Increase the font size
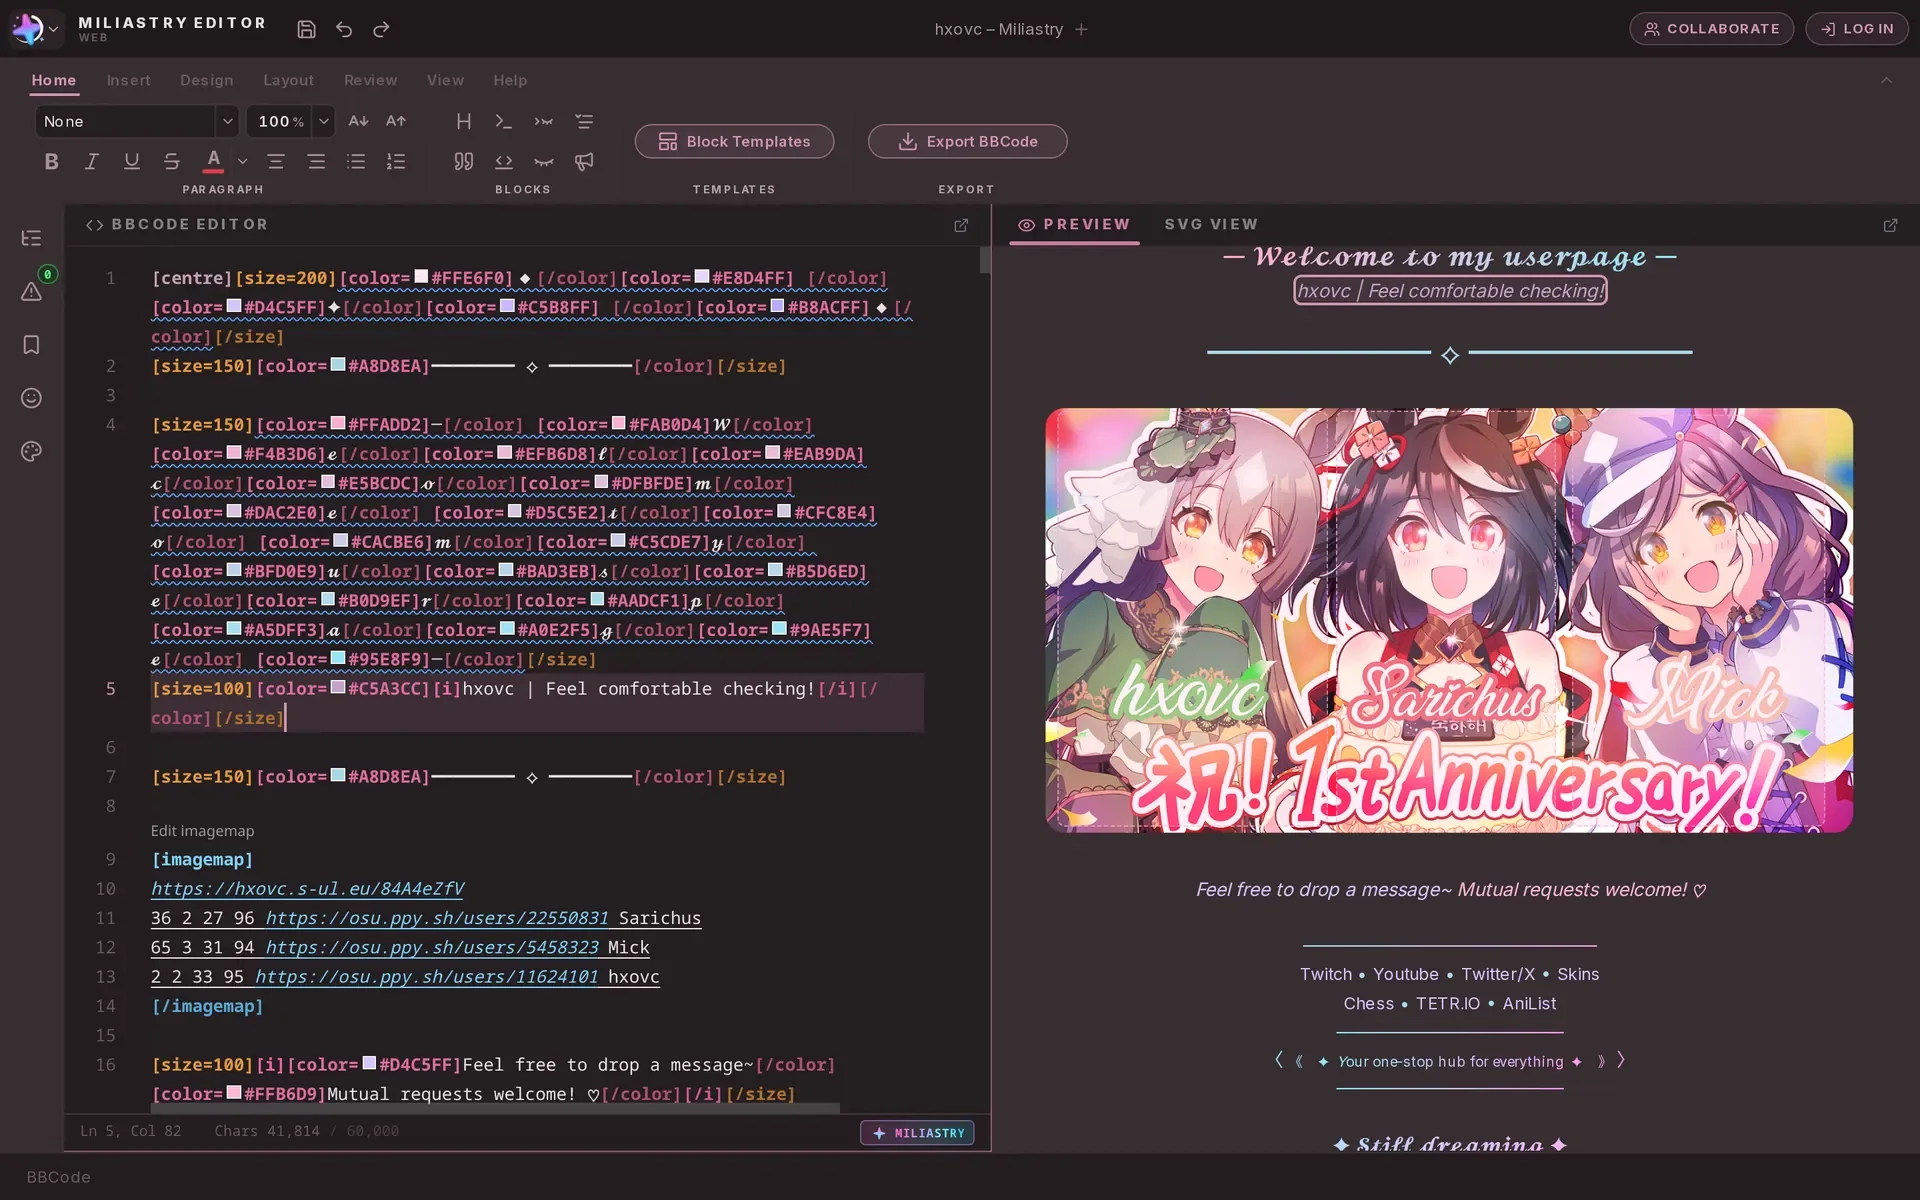Screen dimensions: 1920x1200 point(396,121)
